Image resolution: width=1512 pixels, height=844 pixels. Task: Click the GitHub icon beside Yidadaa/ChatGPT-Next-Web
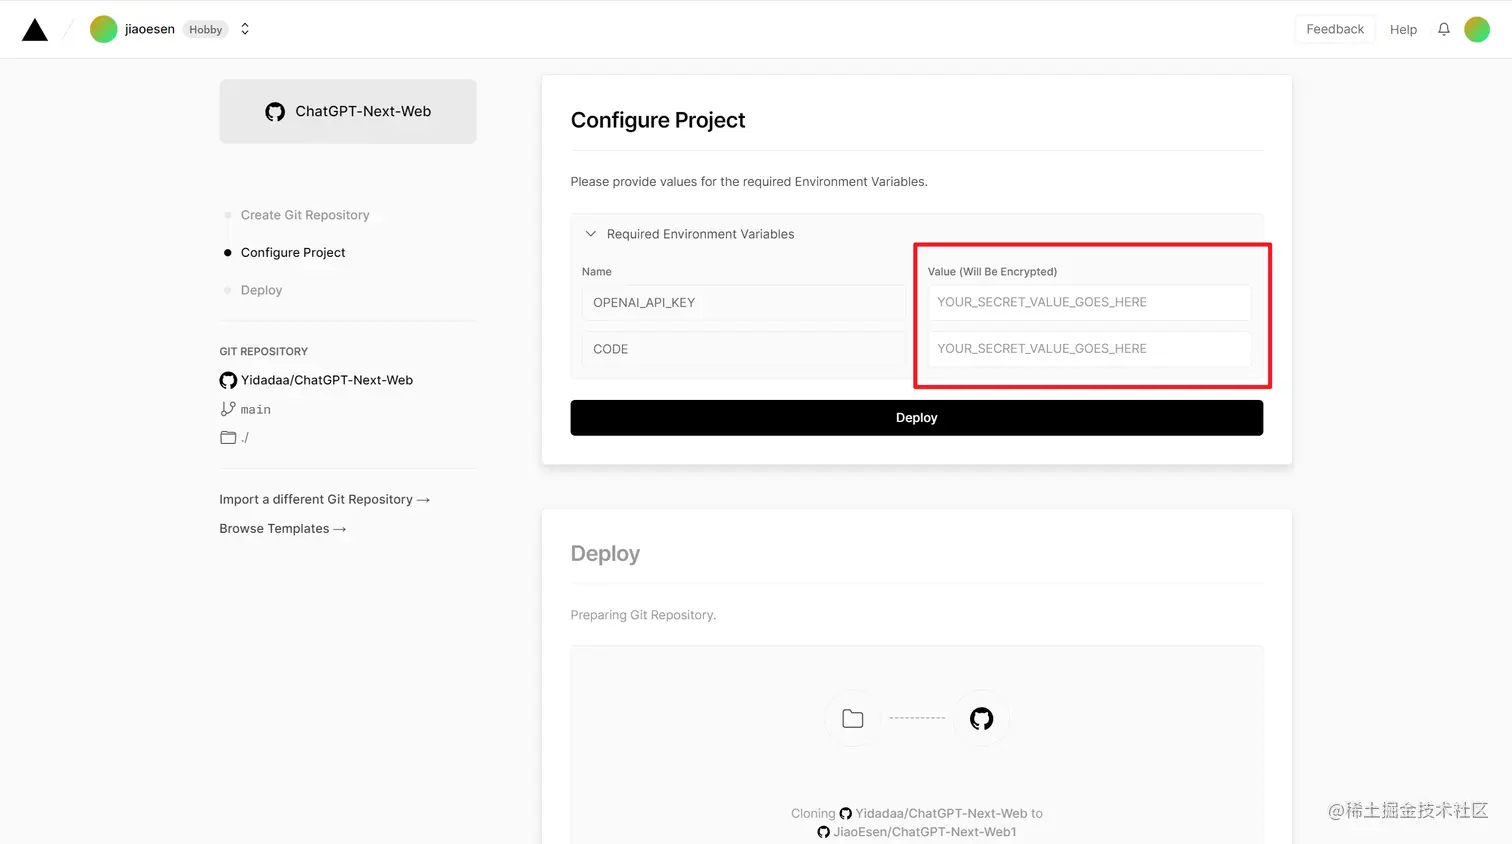pyautogui.click(x=228, y=380)
